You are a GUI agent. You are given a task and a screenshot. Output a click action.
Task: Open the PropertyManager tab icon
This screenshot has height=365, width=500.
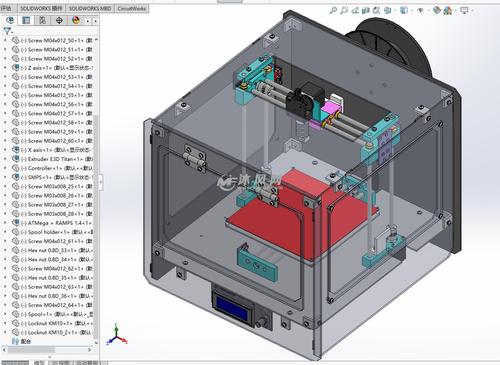[26, 21]
